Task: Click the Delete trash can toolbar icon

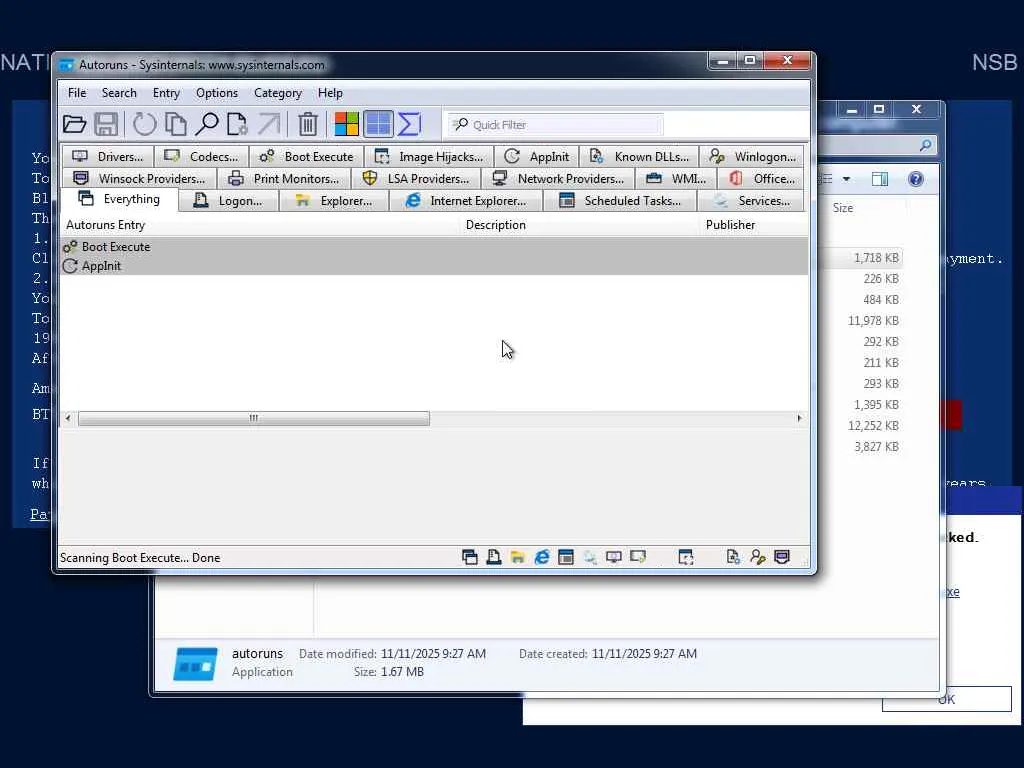Action: point(308,124)
